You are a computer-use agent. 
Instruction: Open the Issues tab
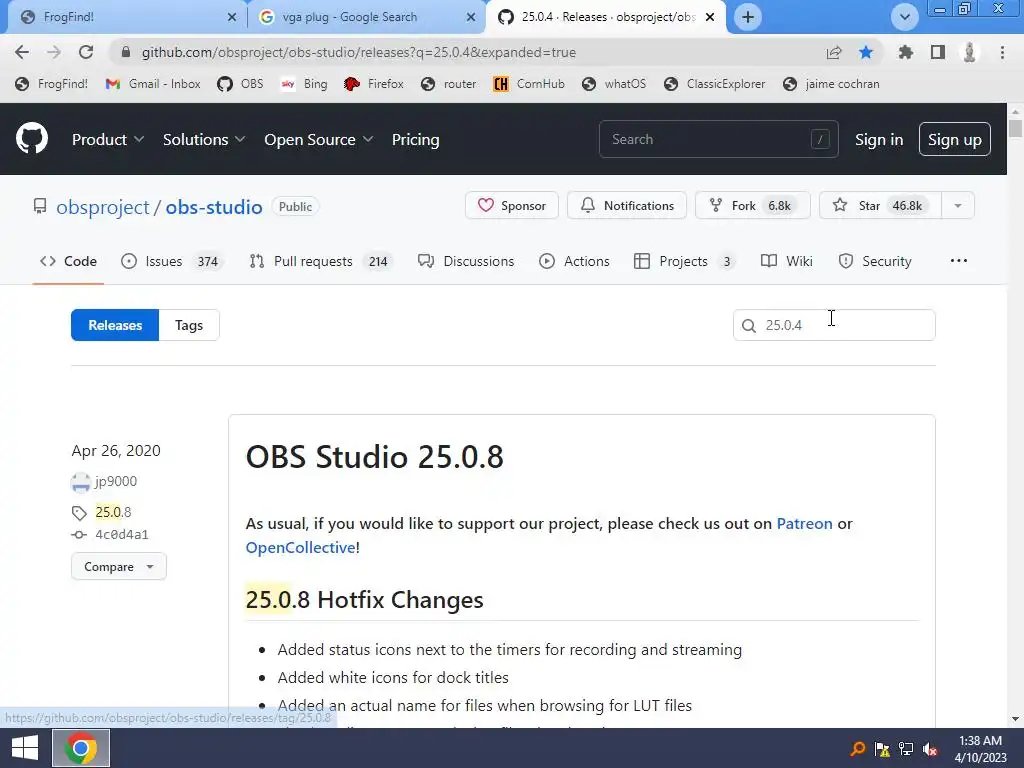pyautogui.click(x=173, y=261)
